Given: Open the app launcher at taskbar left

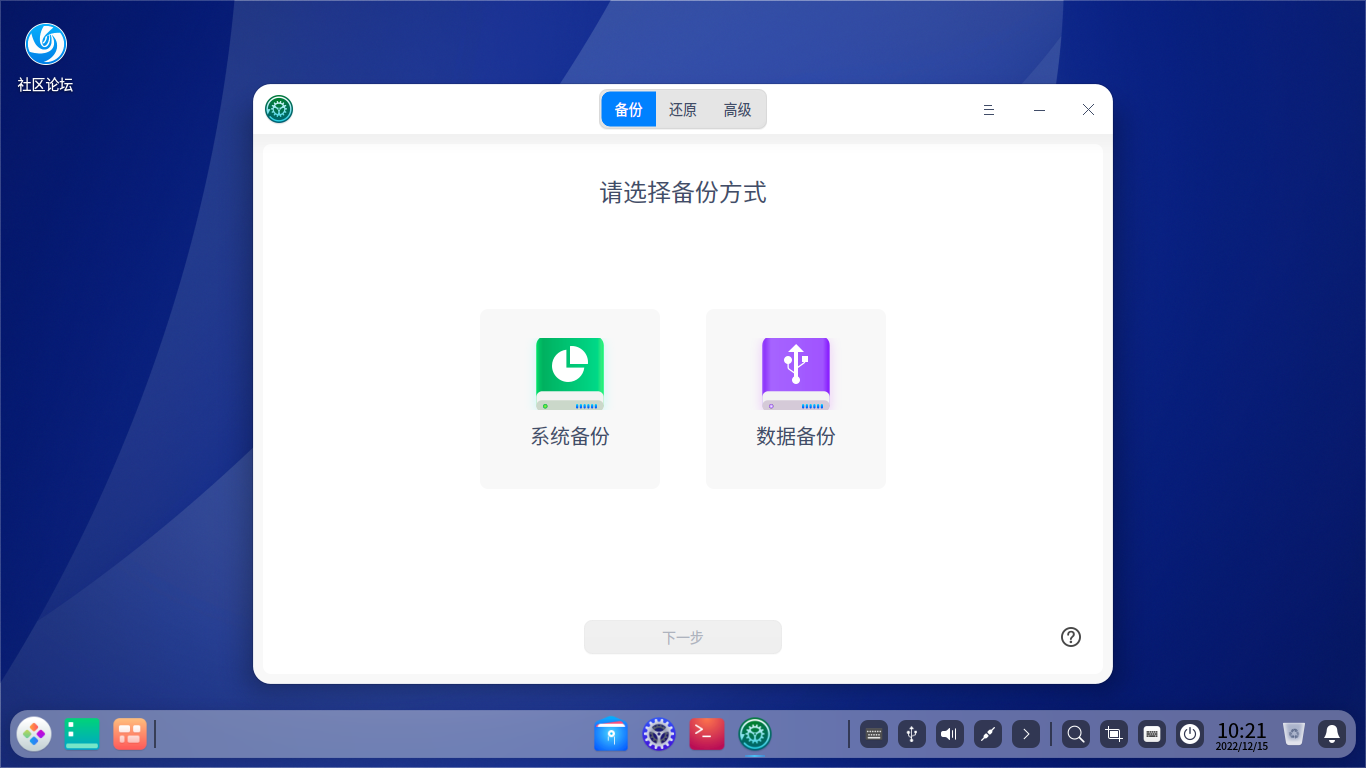Looking at the screenshot, I should click(x=33, y=734).
